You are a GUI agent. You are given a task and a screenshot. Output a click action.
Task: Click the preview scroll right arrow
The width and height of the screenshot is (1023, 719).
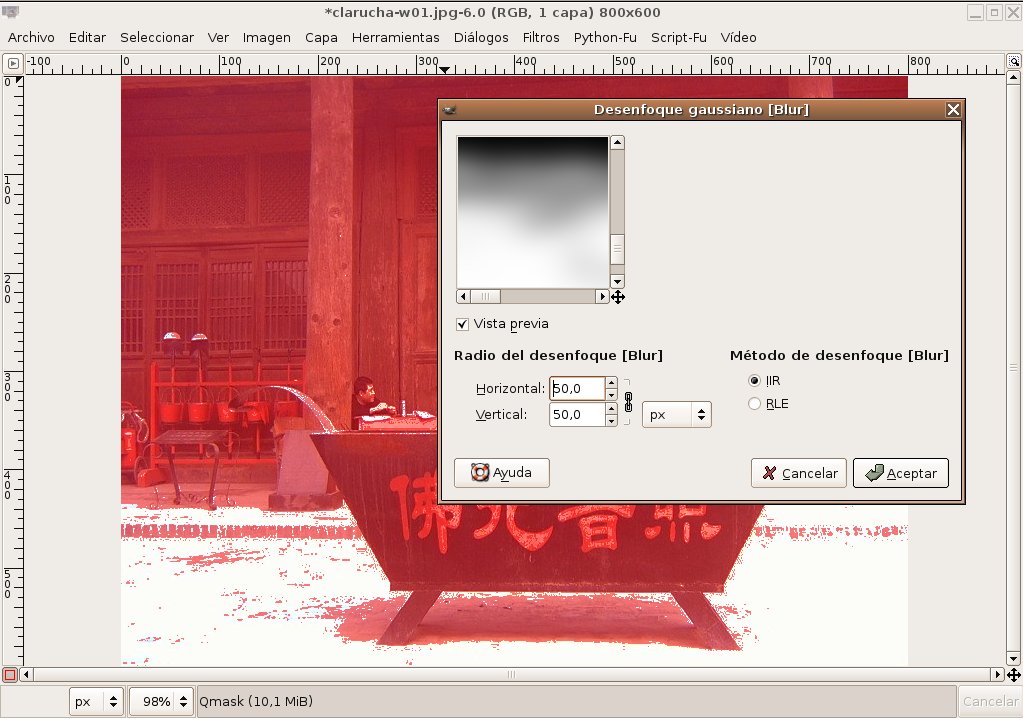[602, 296]
